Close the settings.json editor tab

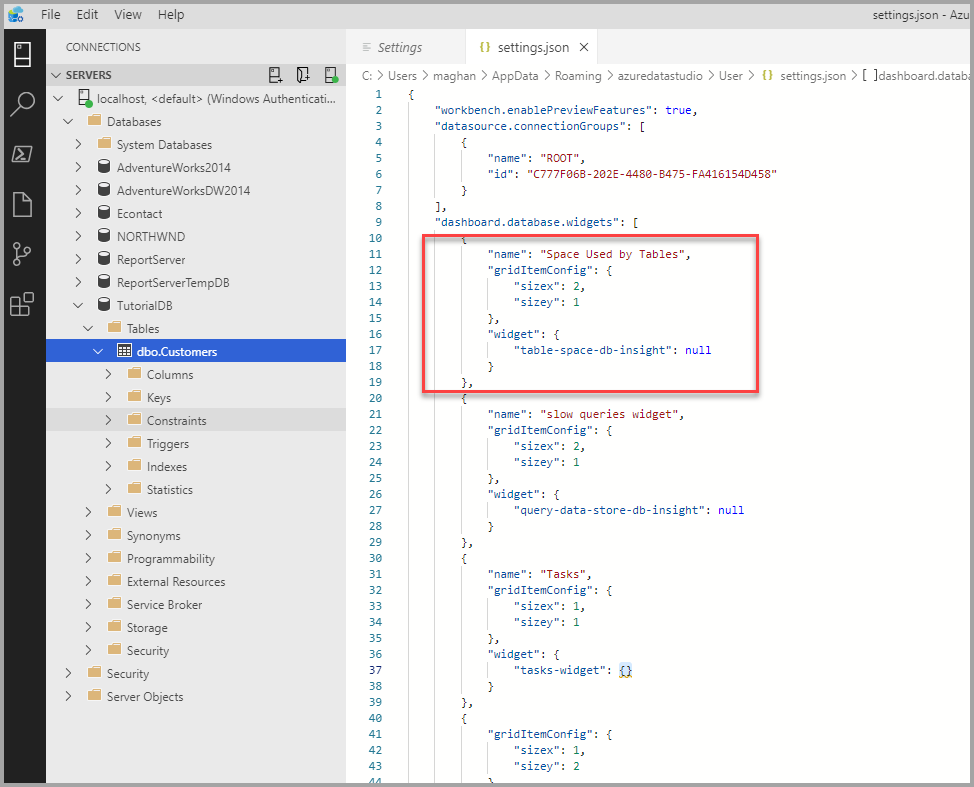point(585,46)
